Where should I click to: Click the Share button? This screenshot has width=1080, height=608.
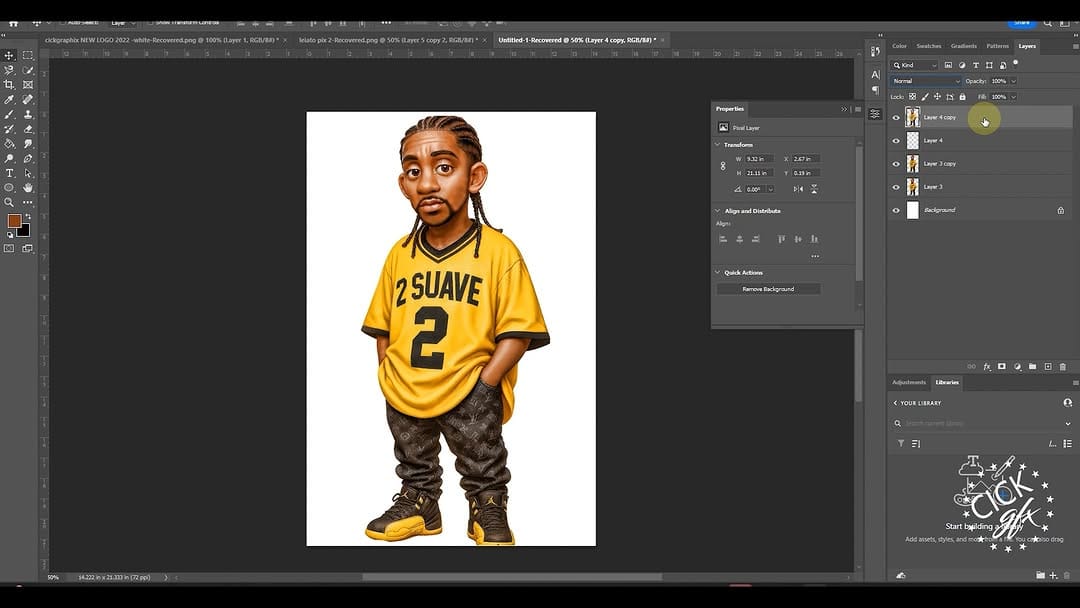(x=1022, y=23)
